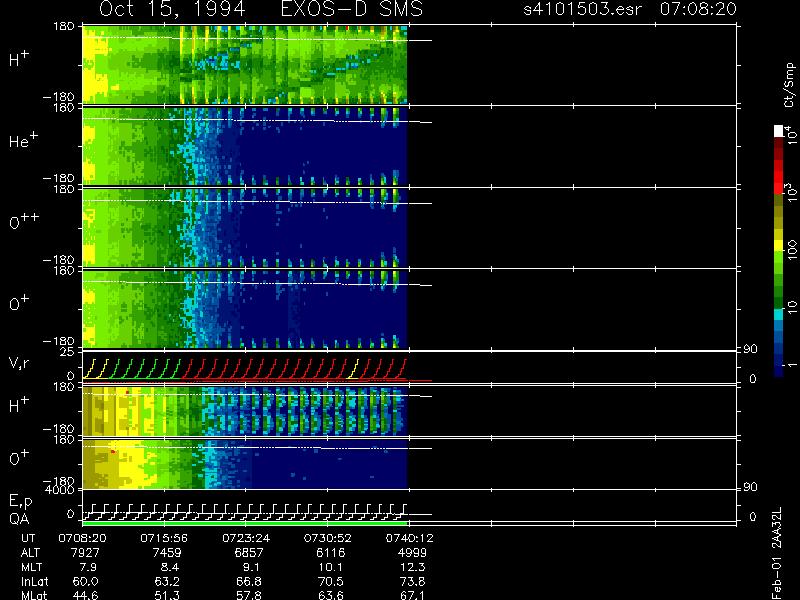The image size is (800, 600).
Task: Click the file name "s4101503.esr"
Action: (582, 9)
